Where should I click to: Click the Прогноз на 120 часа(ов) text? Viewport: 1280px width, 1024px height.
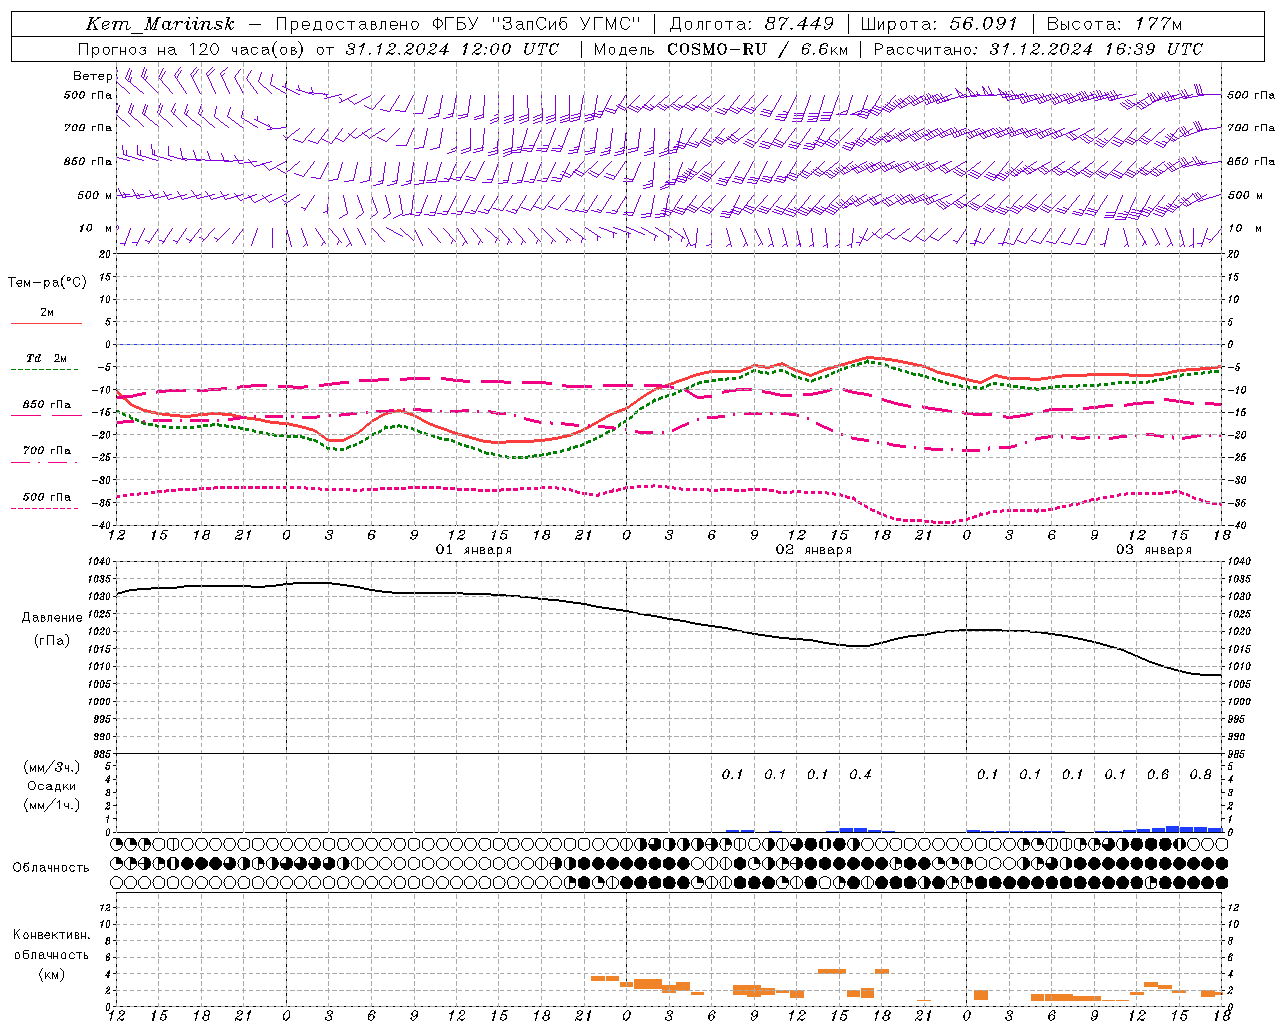193,49
